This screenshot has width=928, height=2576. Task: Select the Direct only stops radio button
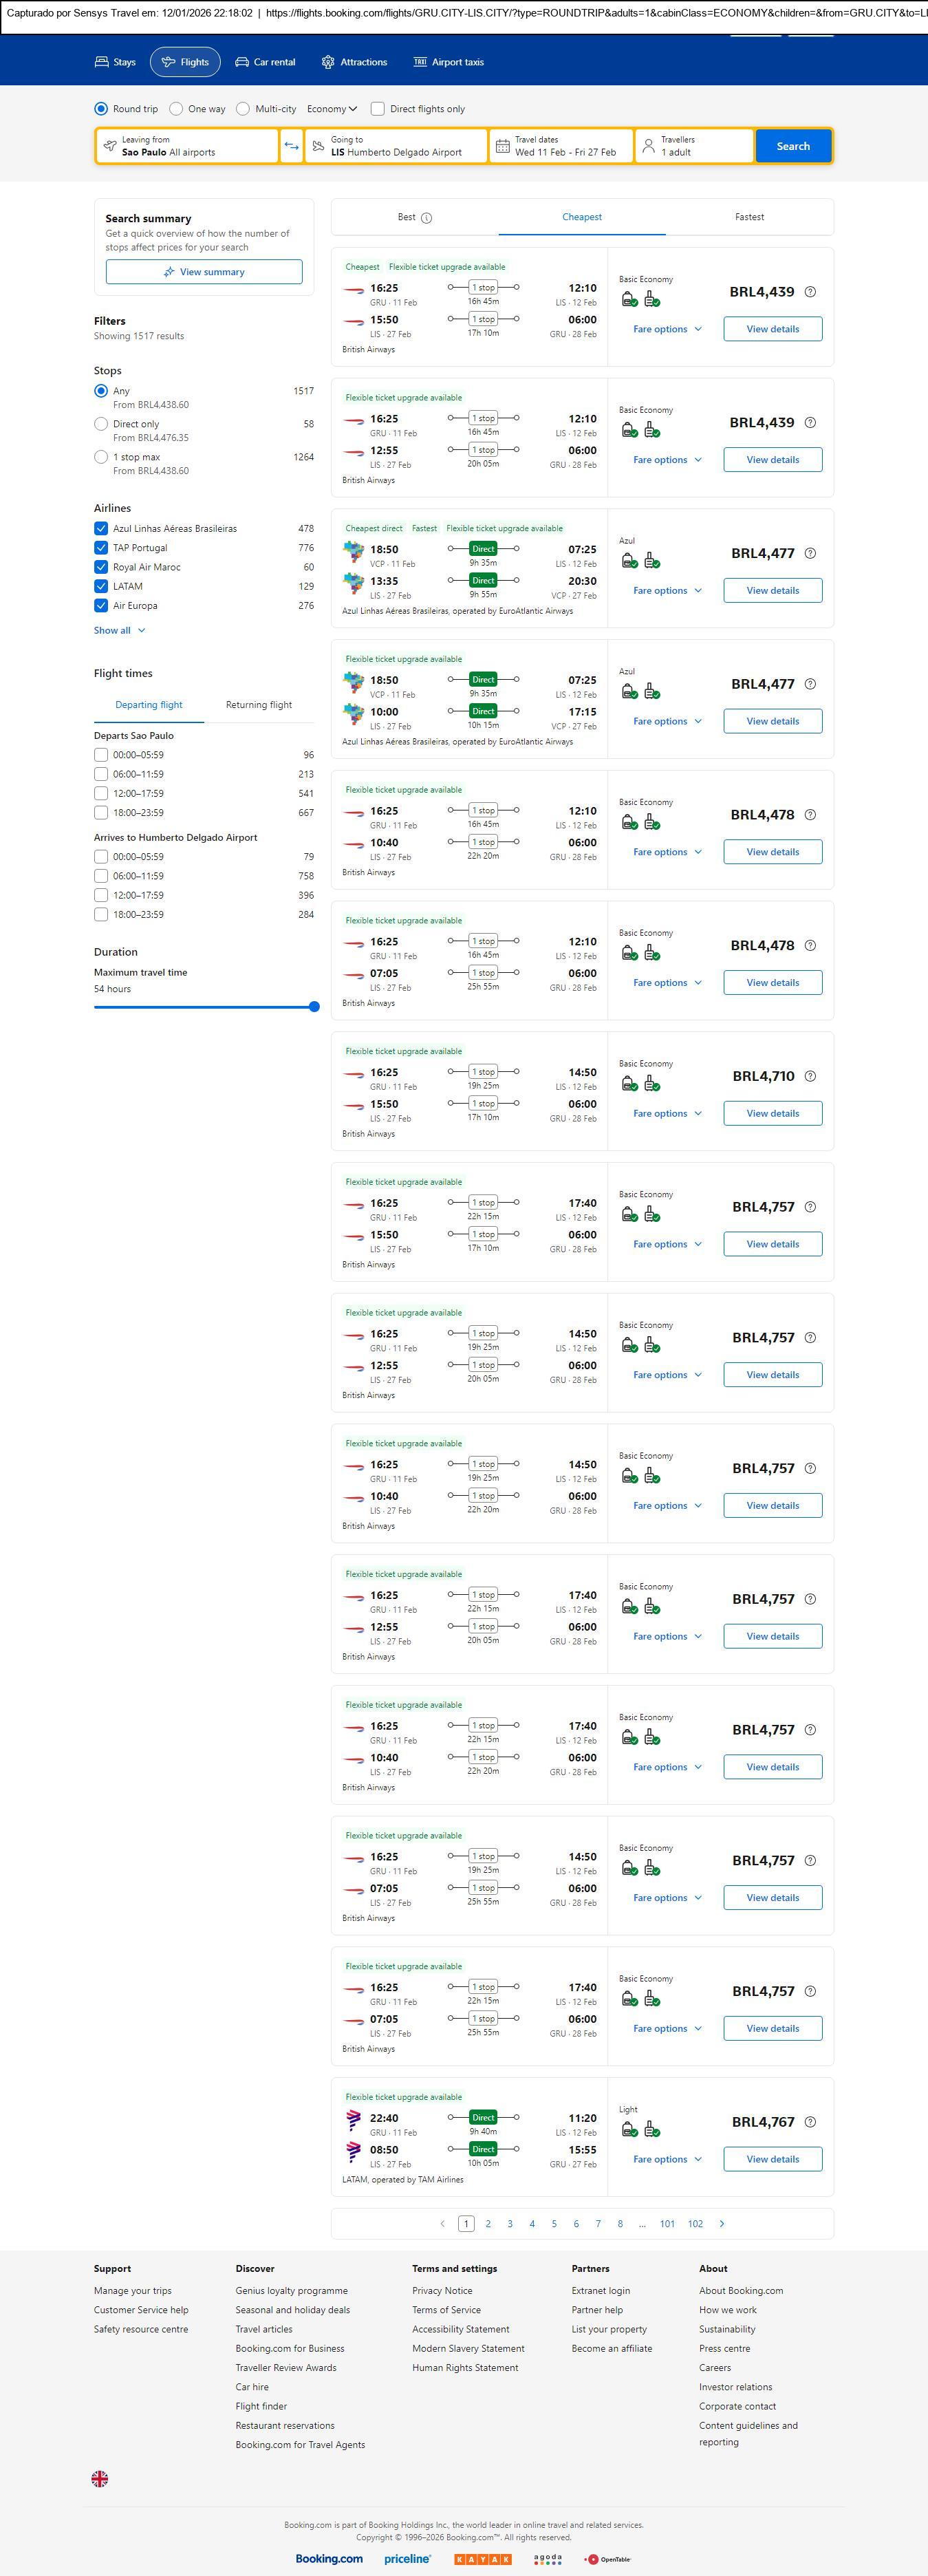pos(101,424)
